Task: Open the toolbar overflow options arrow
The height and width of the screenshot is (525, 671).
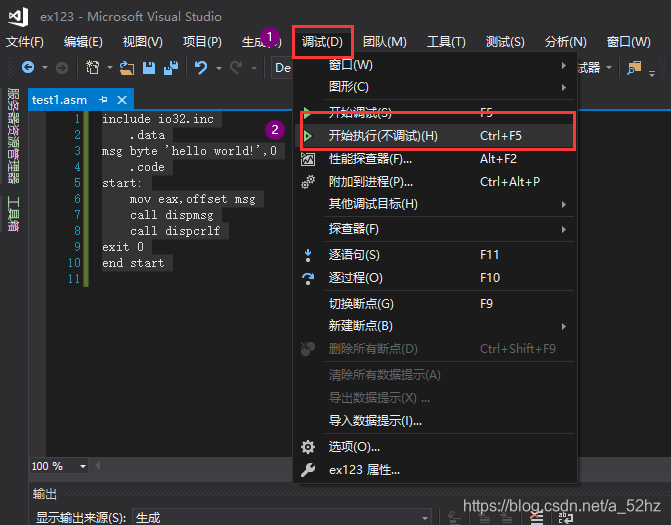Action: pyautogui.click(x=652, y=73)
